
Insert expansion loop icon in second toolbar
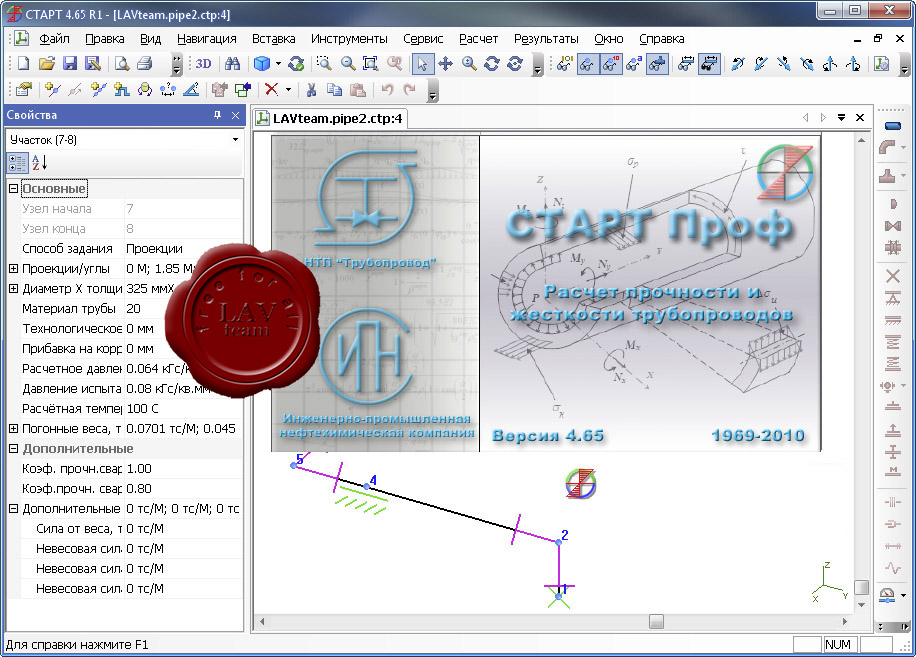pyautogui.click(x=122, y=89)
